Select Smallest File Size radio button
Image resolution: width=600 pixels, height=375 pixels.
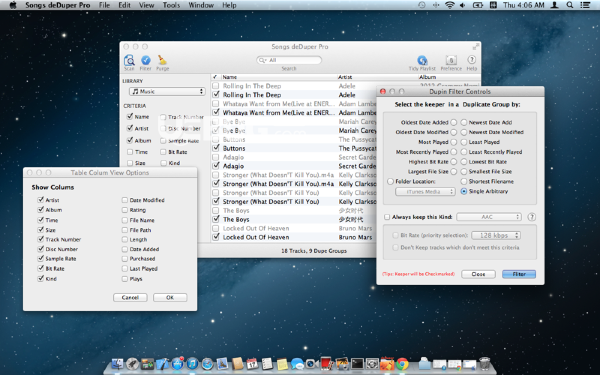pos(464,171)
